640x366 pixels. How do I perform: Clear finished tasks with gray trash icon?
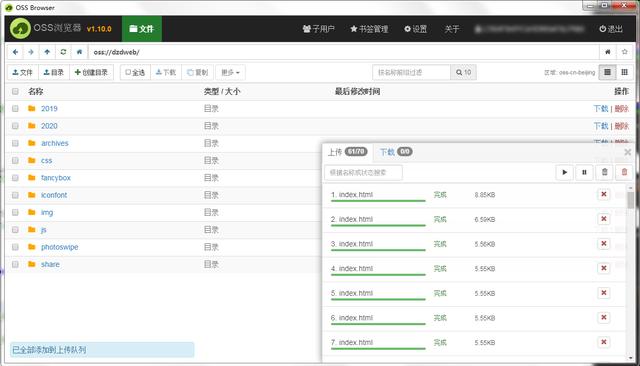point(604,172)
